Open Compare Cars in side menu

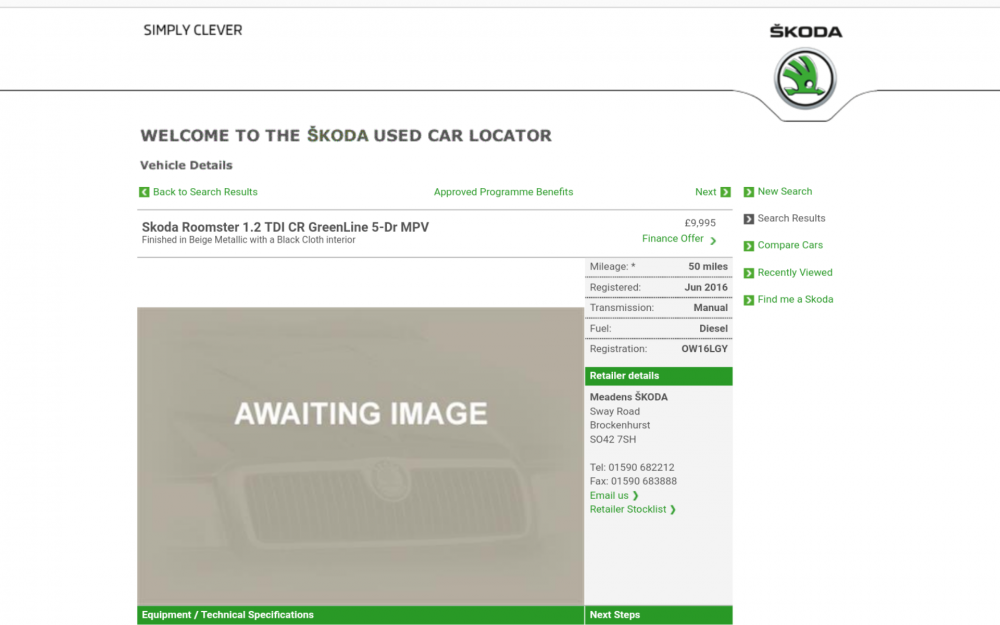(790, 245)
